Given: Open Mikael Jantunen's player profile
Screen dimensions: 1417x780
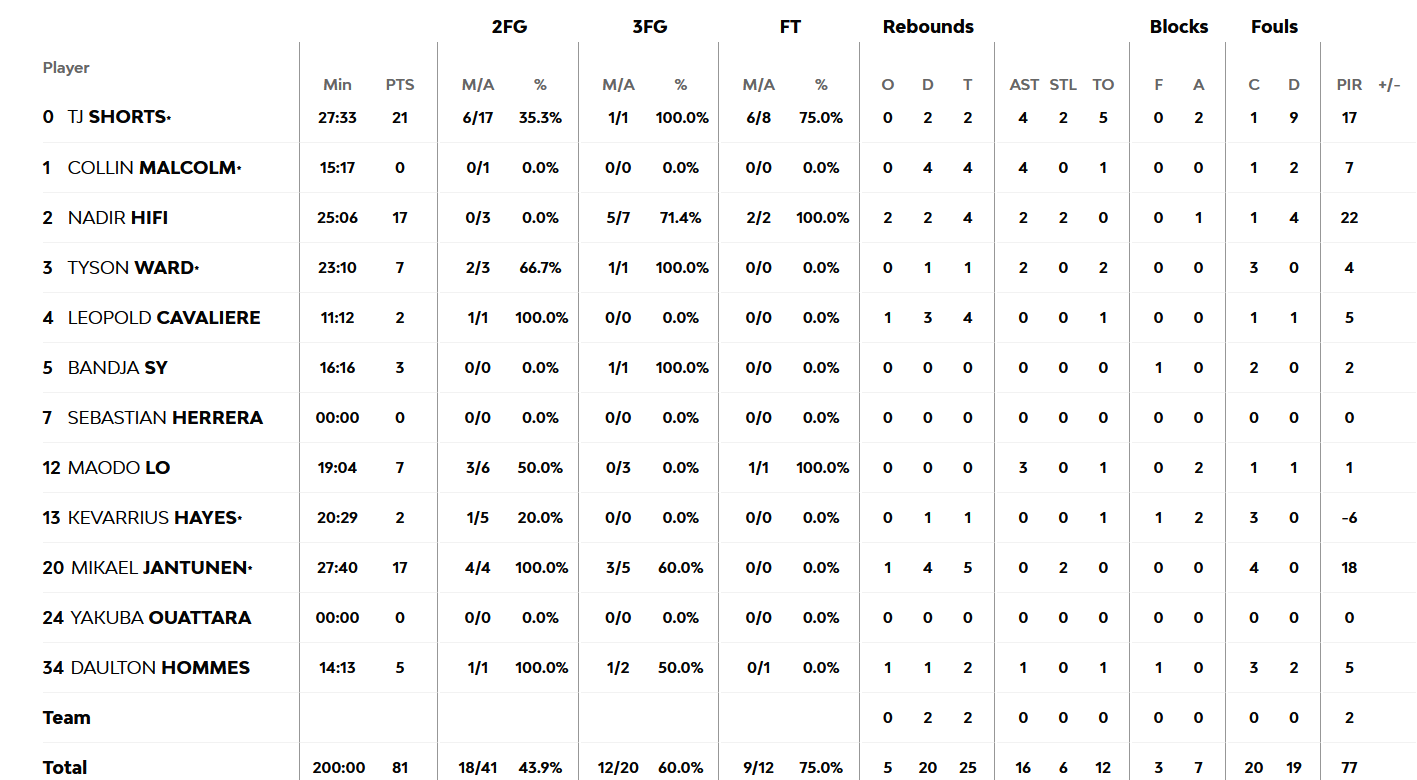Looking at the screenshot, I should point(159,567).
